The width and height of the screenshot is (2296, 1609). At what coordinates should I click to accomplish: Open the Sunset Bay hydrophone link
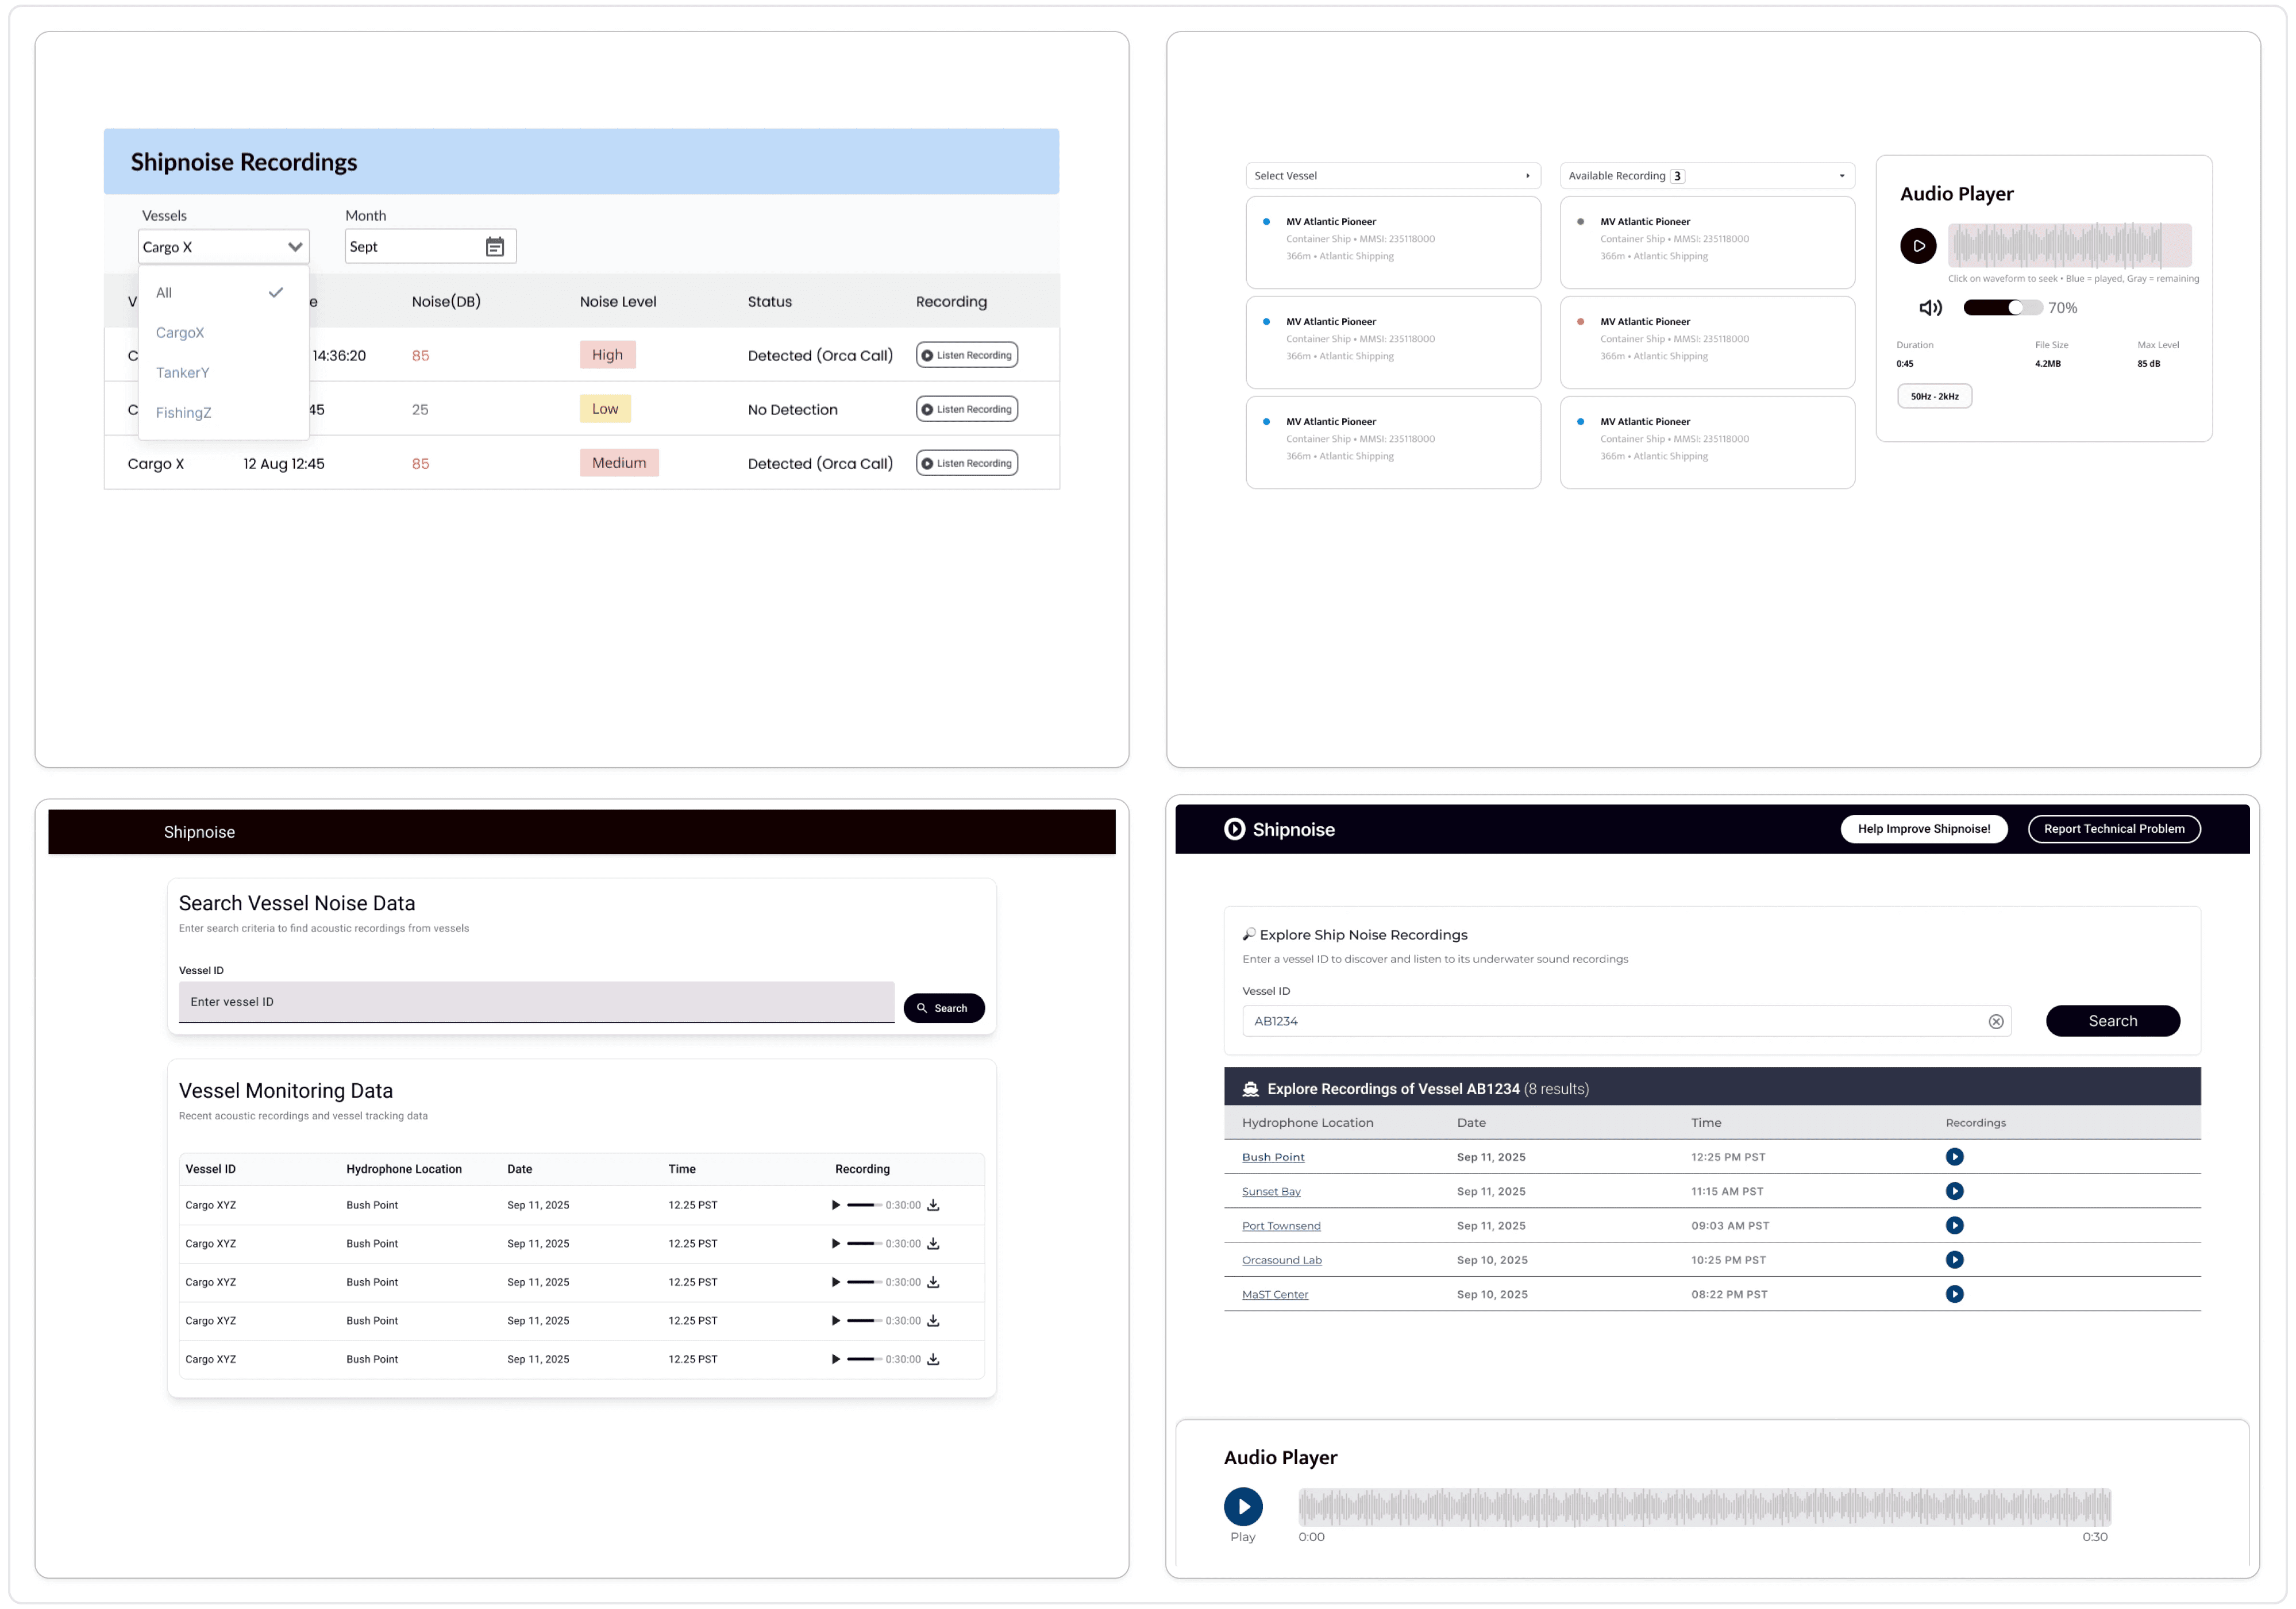[1270, 1191]
